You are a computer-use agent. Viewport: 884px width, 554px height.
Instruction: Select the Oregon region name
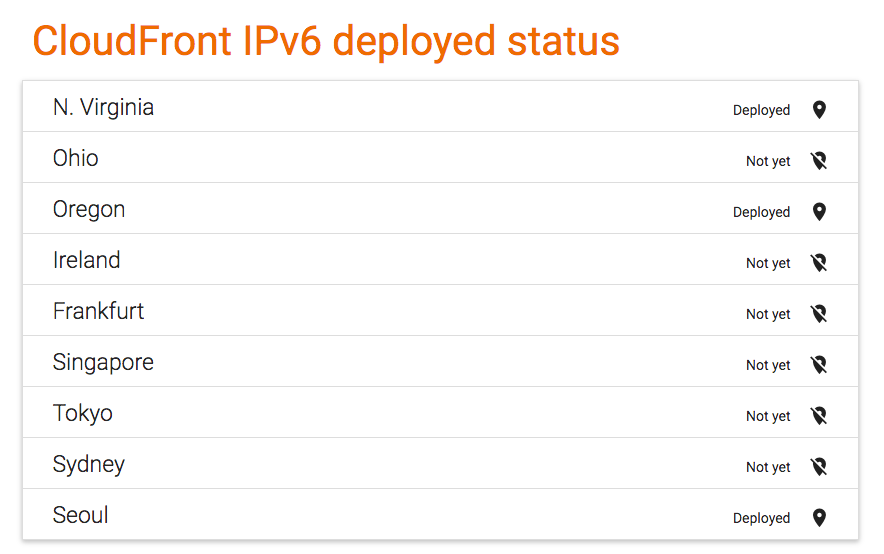tap(89, 210)
